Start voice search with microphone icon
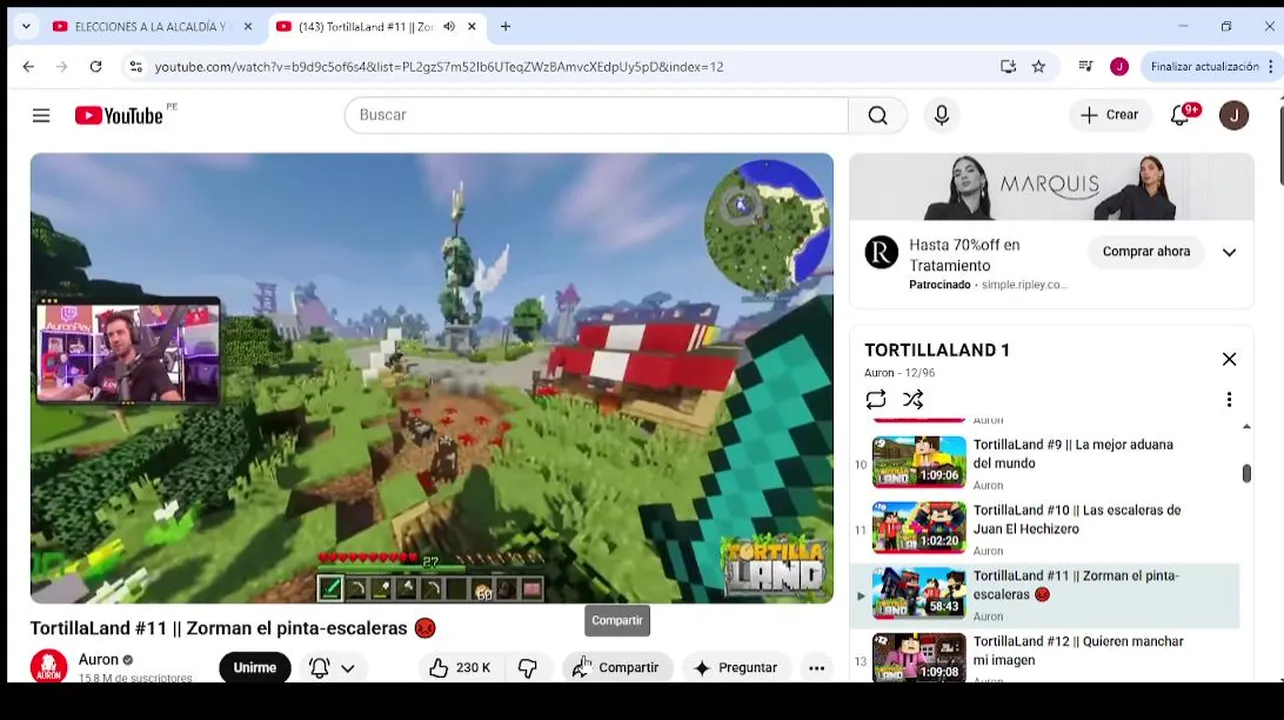Screen dimensions: 1284x720 [x=941, y=116]
